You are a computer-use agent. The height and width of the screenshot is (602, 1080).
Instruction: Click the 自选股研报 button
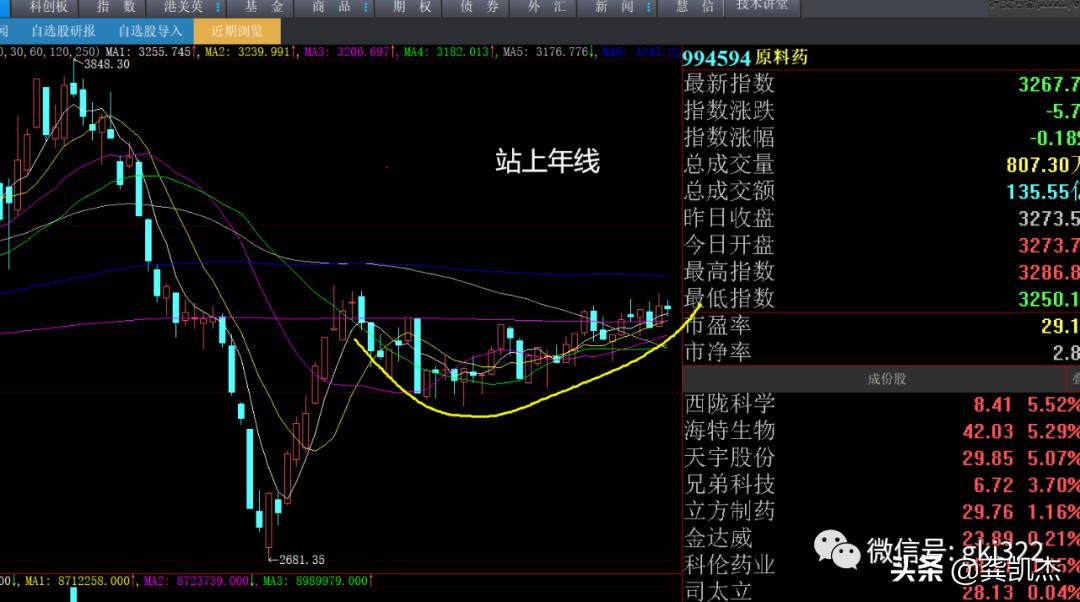point(63,31)
